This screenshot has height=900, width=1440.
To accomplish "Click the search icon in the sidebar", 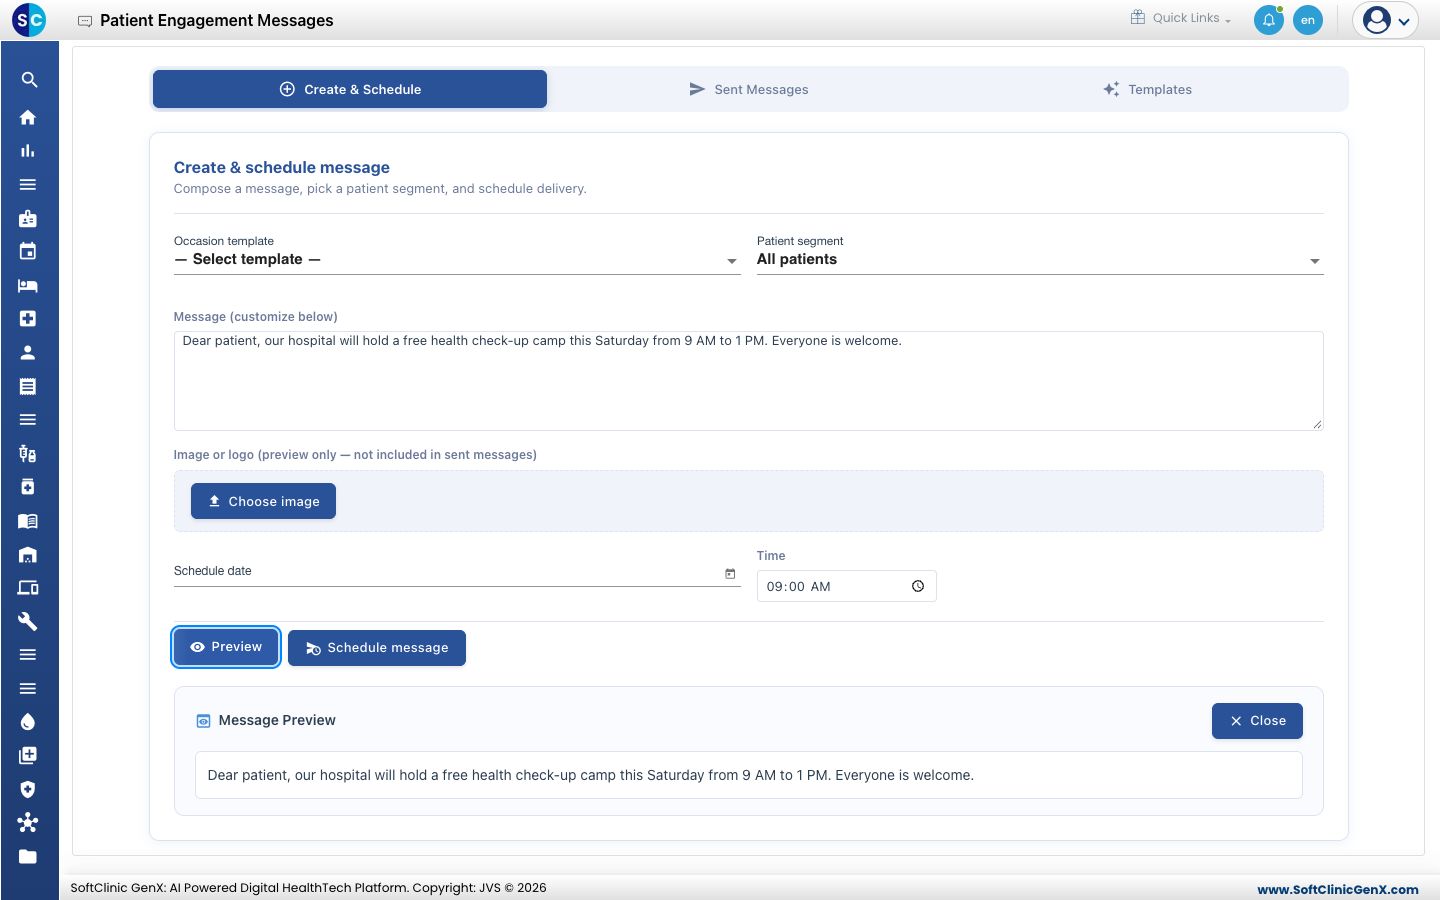I will (x=29, y=80).
